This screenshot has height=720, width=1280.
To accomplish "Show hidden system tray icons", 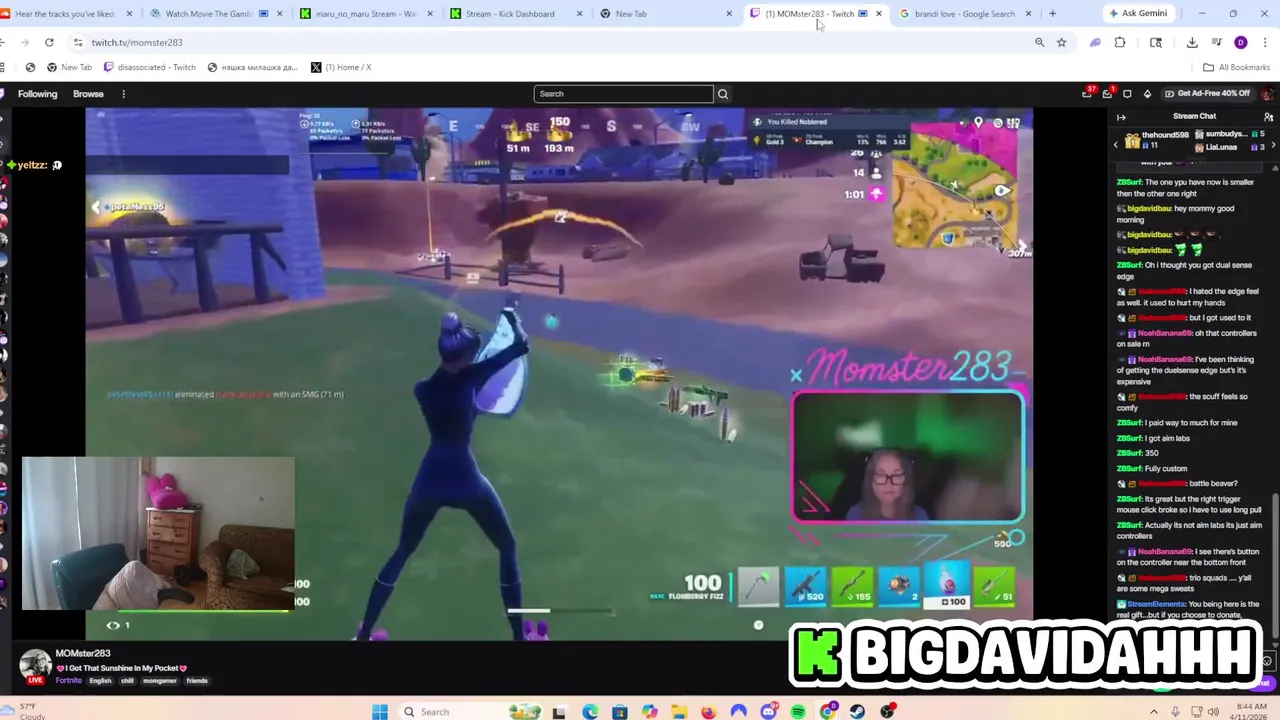I will tap(1153, 712).
